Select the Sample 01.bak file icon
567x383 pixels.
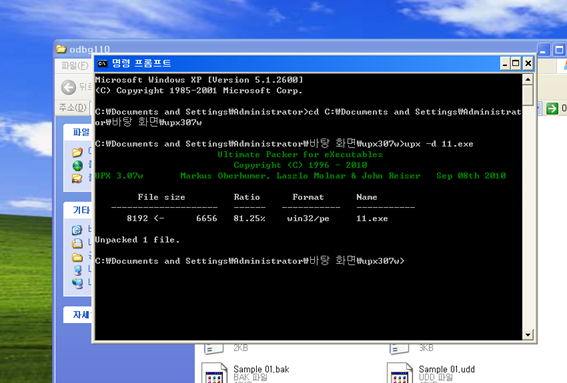pyautogui.click(x=215, y=373)
